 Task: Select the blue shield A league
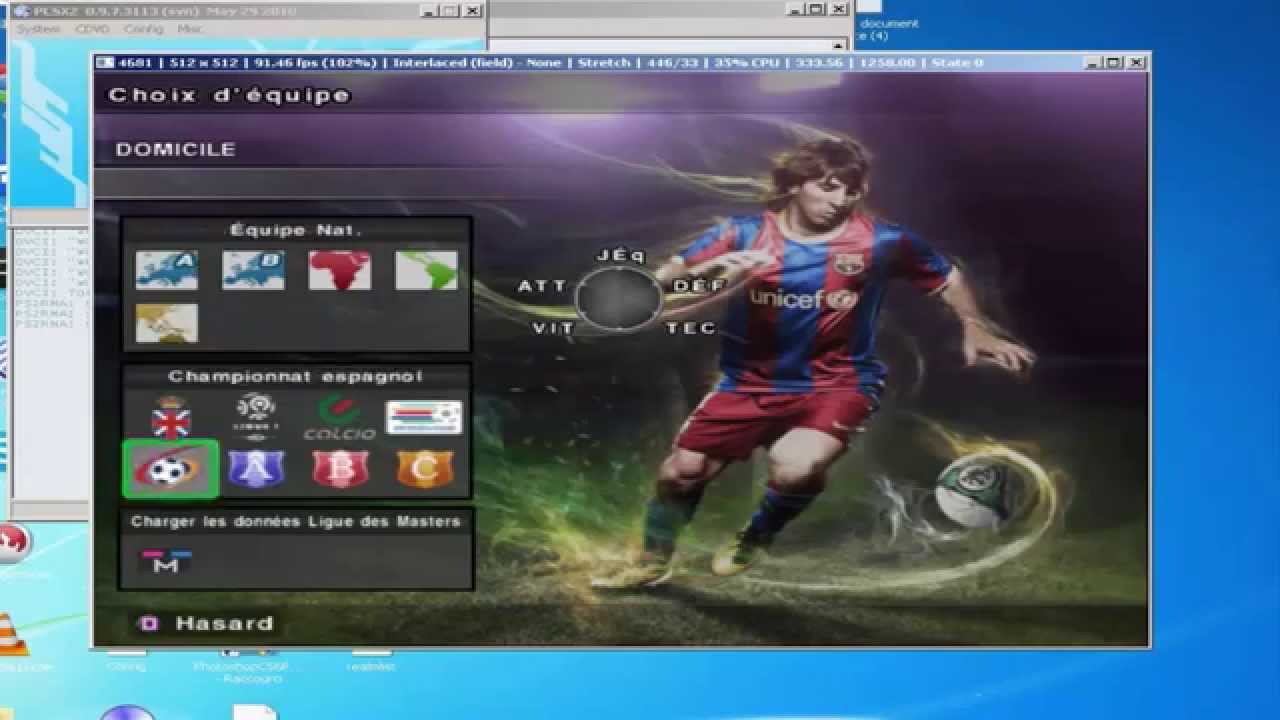pos(256,468)
